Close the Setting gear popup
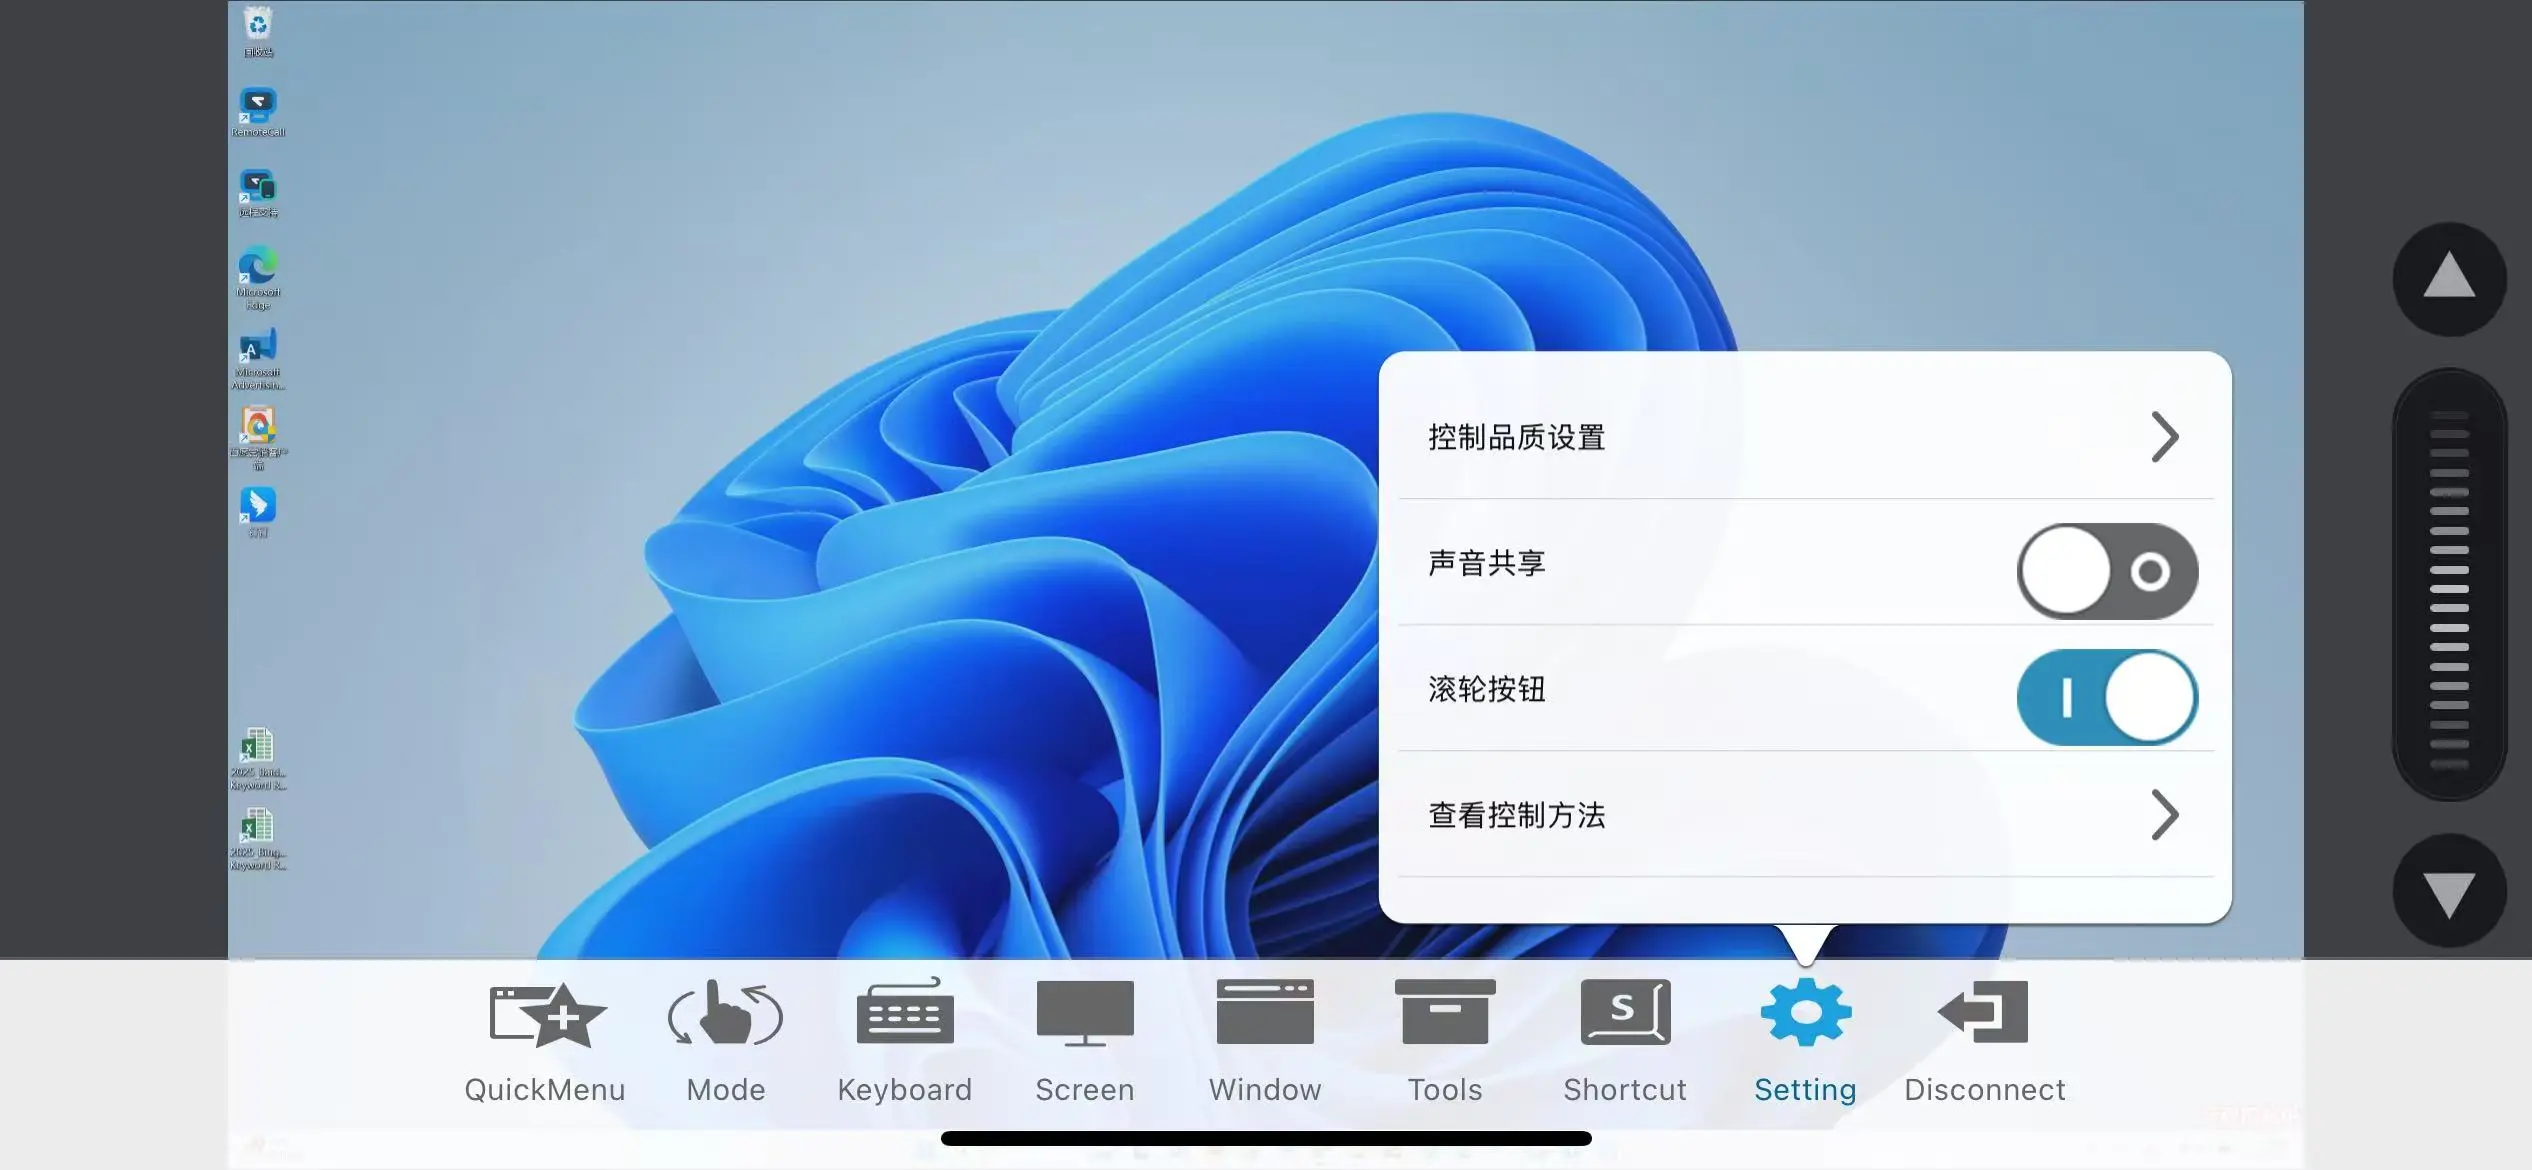 pyautogui.click(x=1805, y=1042)
